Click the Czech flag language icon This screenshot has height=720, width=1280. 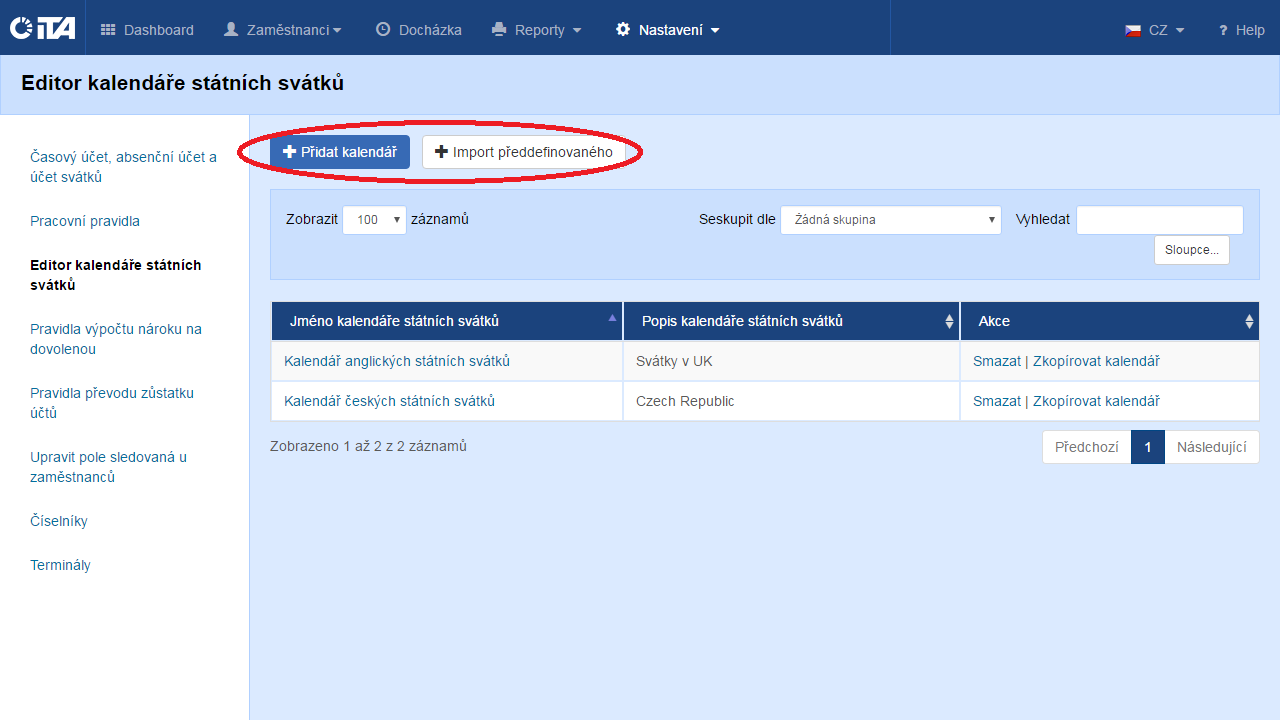coord(1133,30)
